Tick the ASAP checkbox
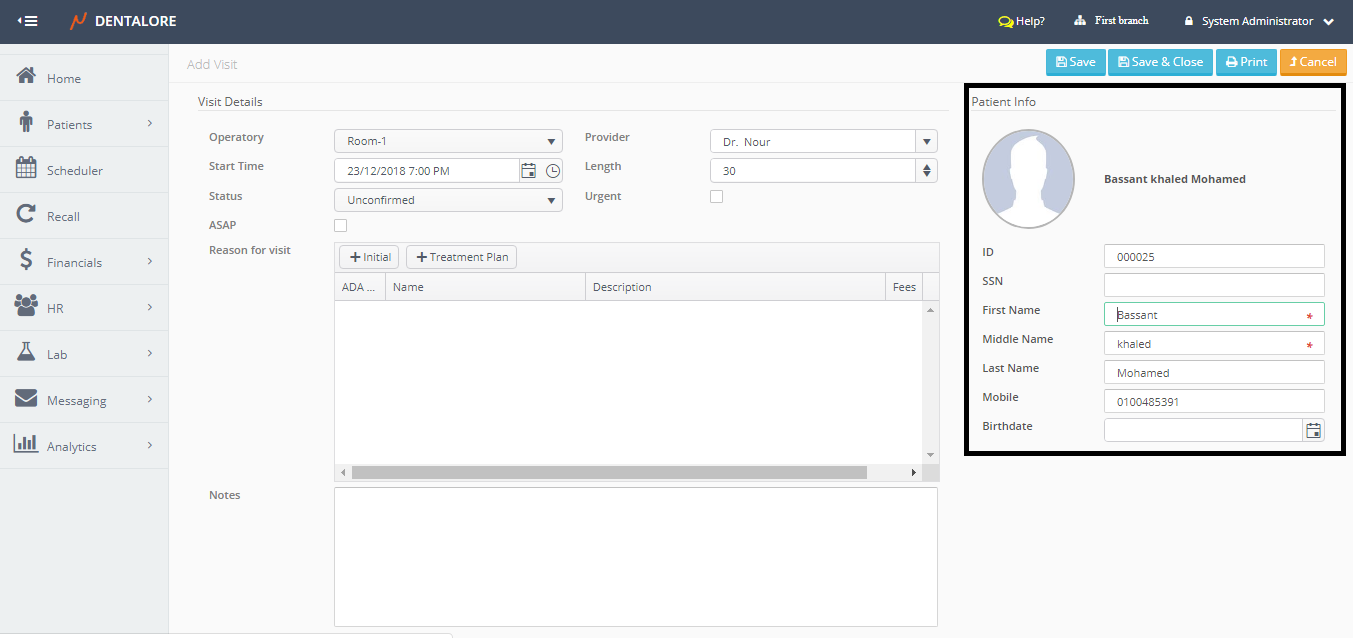The width and height of the screenshot is (1353, 638). [x=341, y=226]
